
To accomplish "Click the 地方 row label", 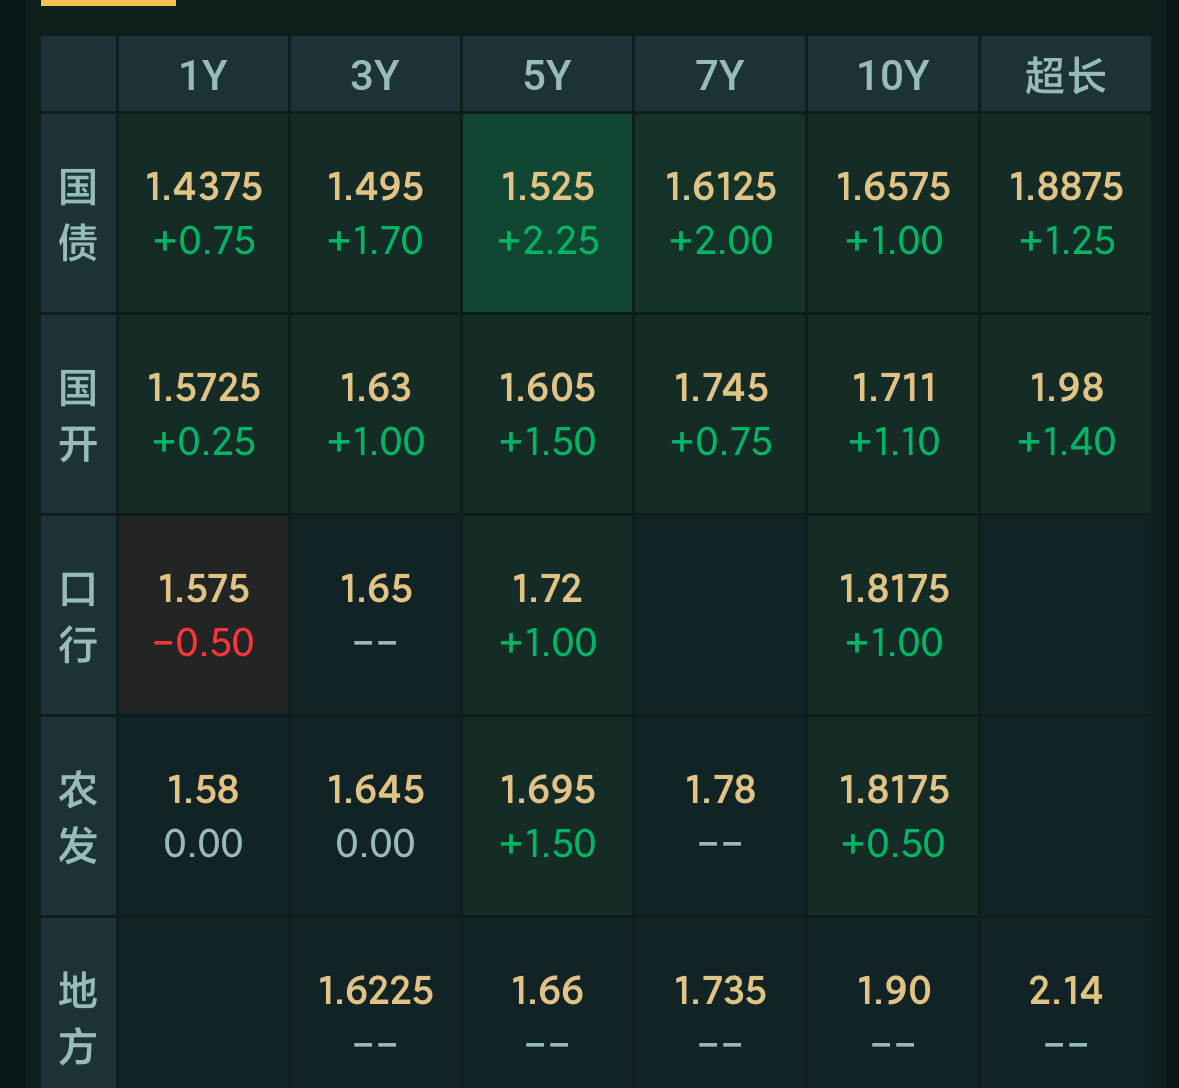I will click(77, 1015).
